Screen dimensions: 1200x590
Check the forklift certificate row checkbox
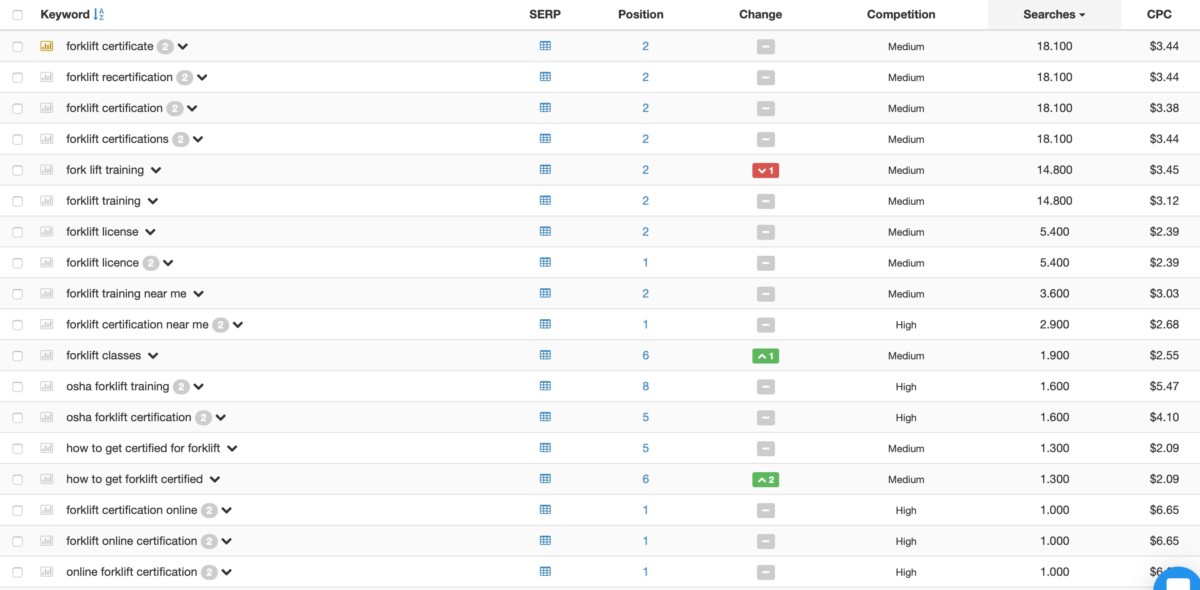pos(18,47)
